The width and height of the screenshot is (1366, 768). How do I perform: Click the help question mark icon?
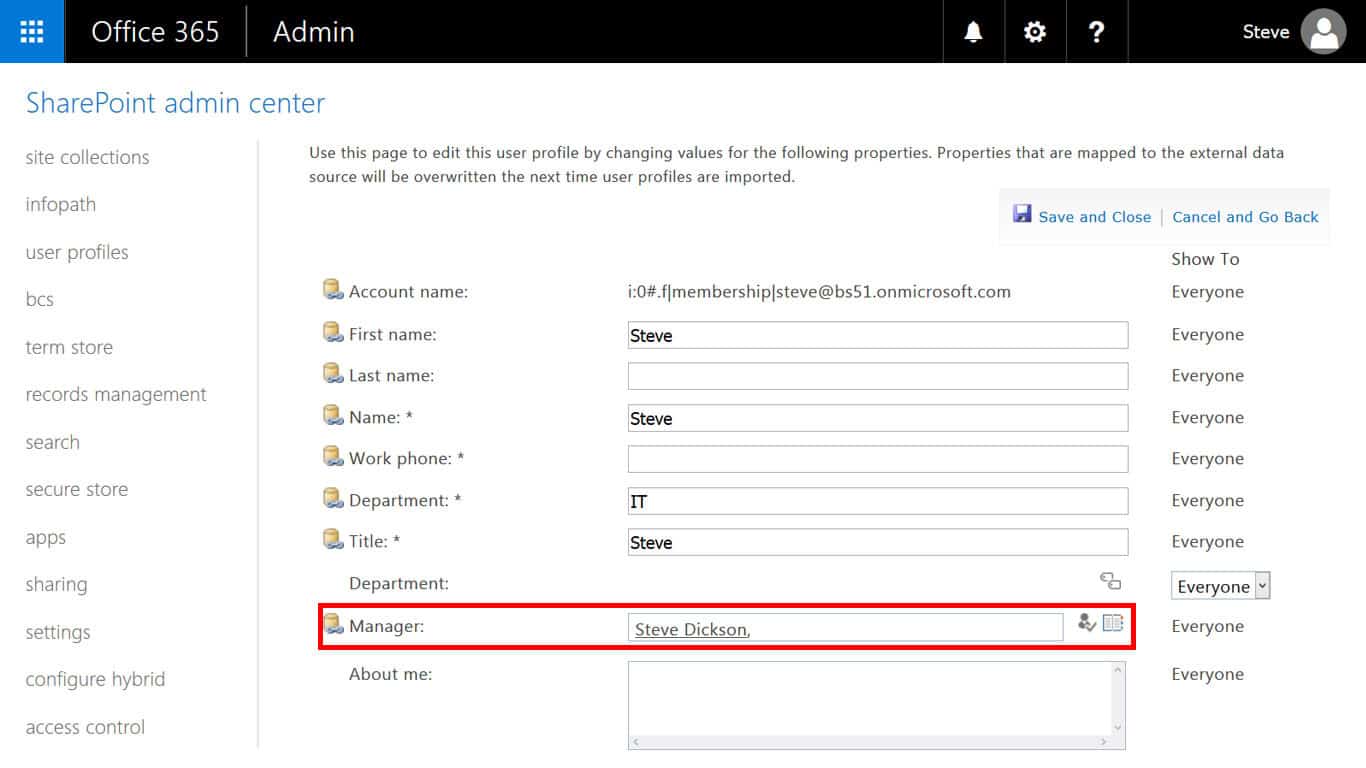(x=1097, y=32)
